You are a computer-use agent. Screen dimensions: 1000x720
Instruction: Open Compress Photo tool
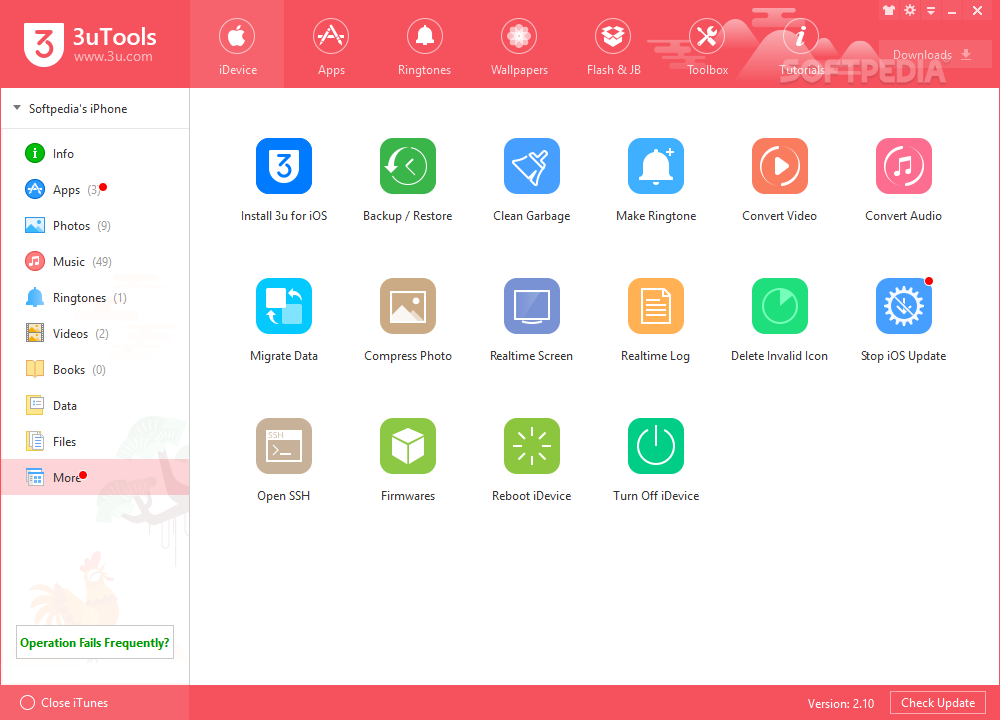(408, 306)
